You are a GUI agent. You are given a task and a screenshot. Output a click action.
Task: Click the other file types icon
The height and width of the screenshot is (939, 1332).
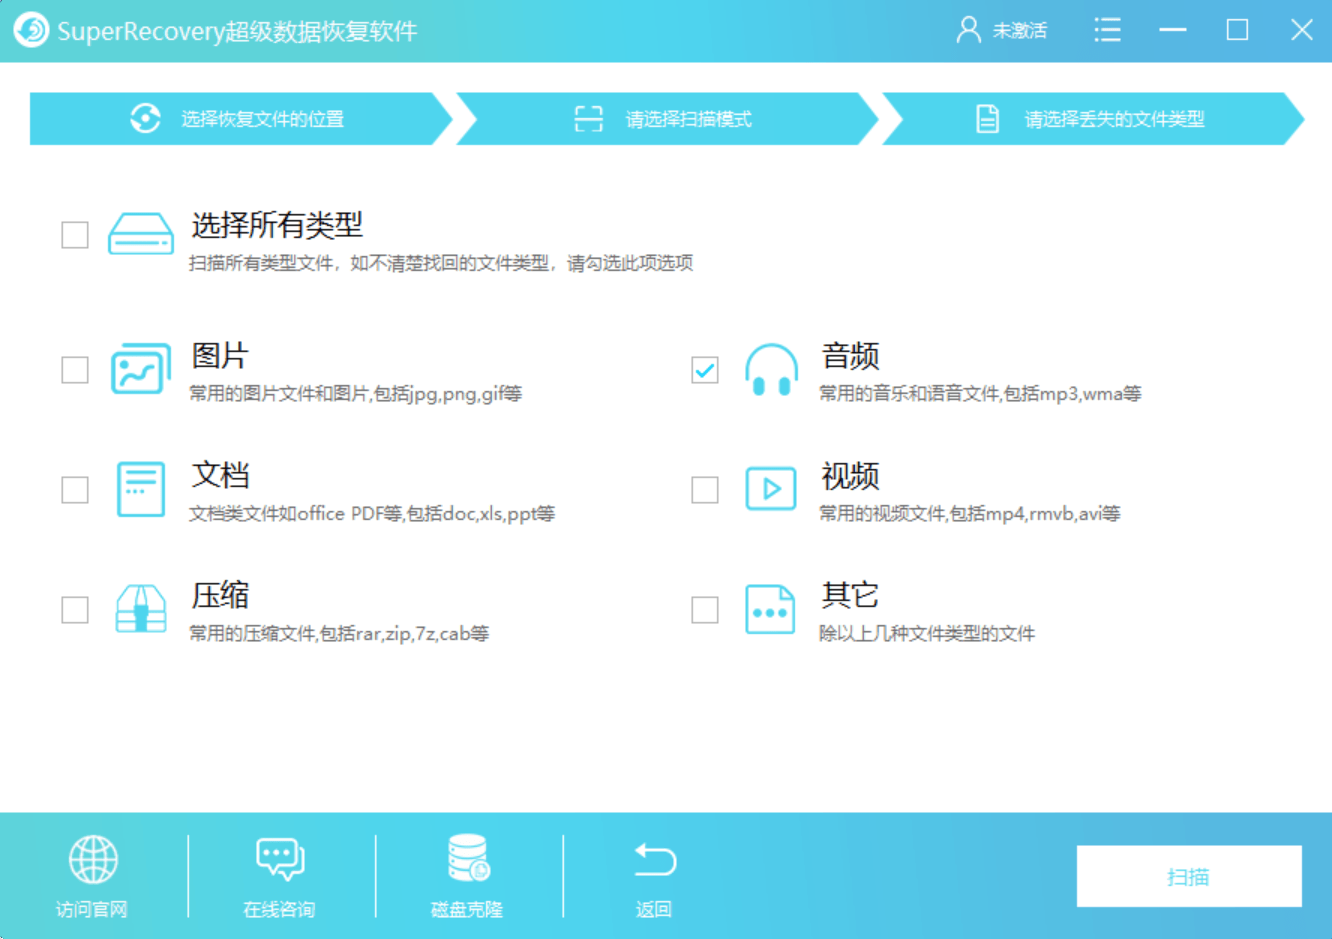click(x=771, y=609)
